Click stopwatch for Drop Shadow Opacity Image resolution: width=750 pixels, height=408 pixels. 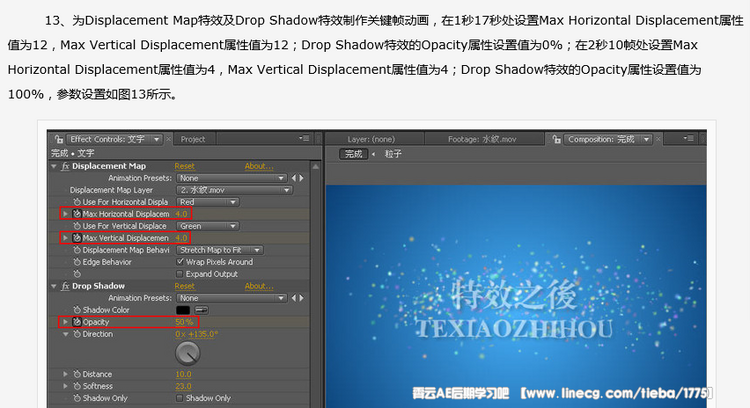click(77, 322)
